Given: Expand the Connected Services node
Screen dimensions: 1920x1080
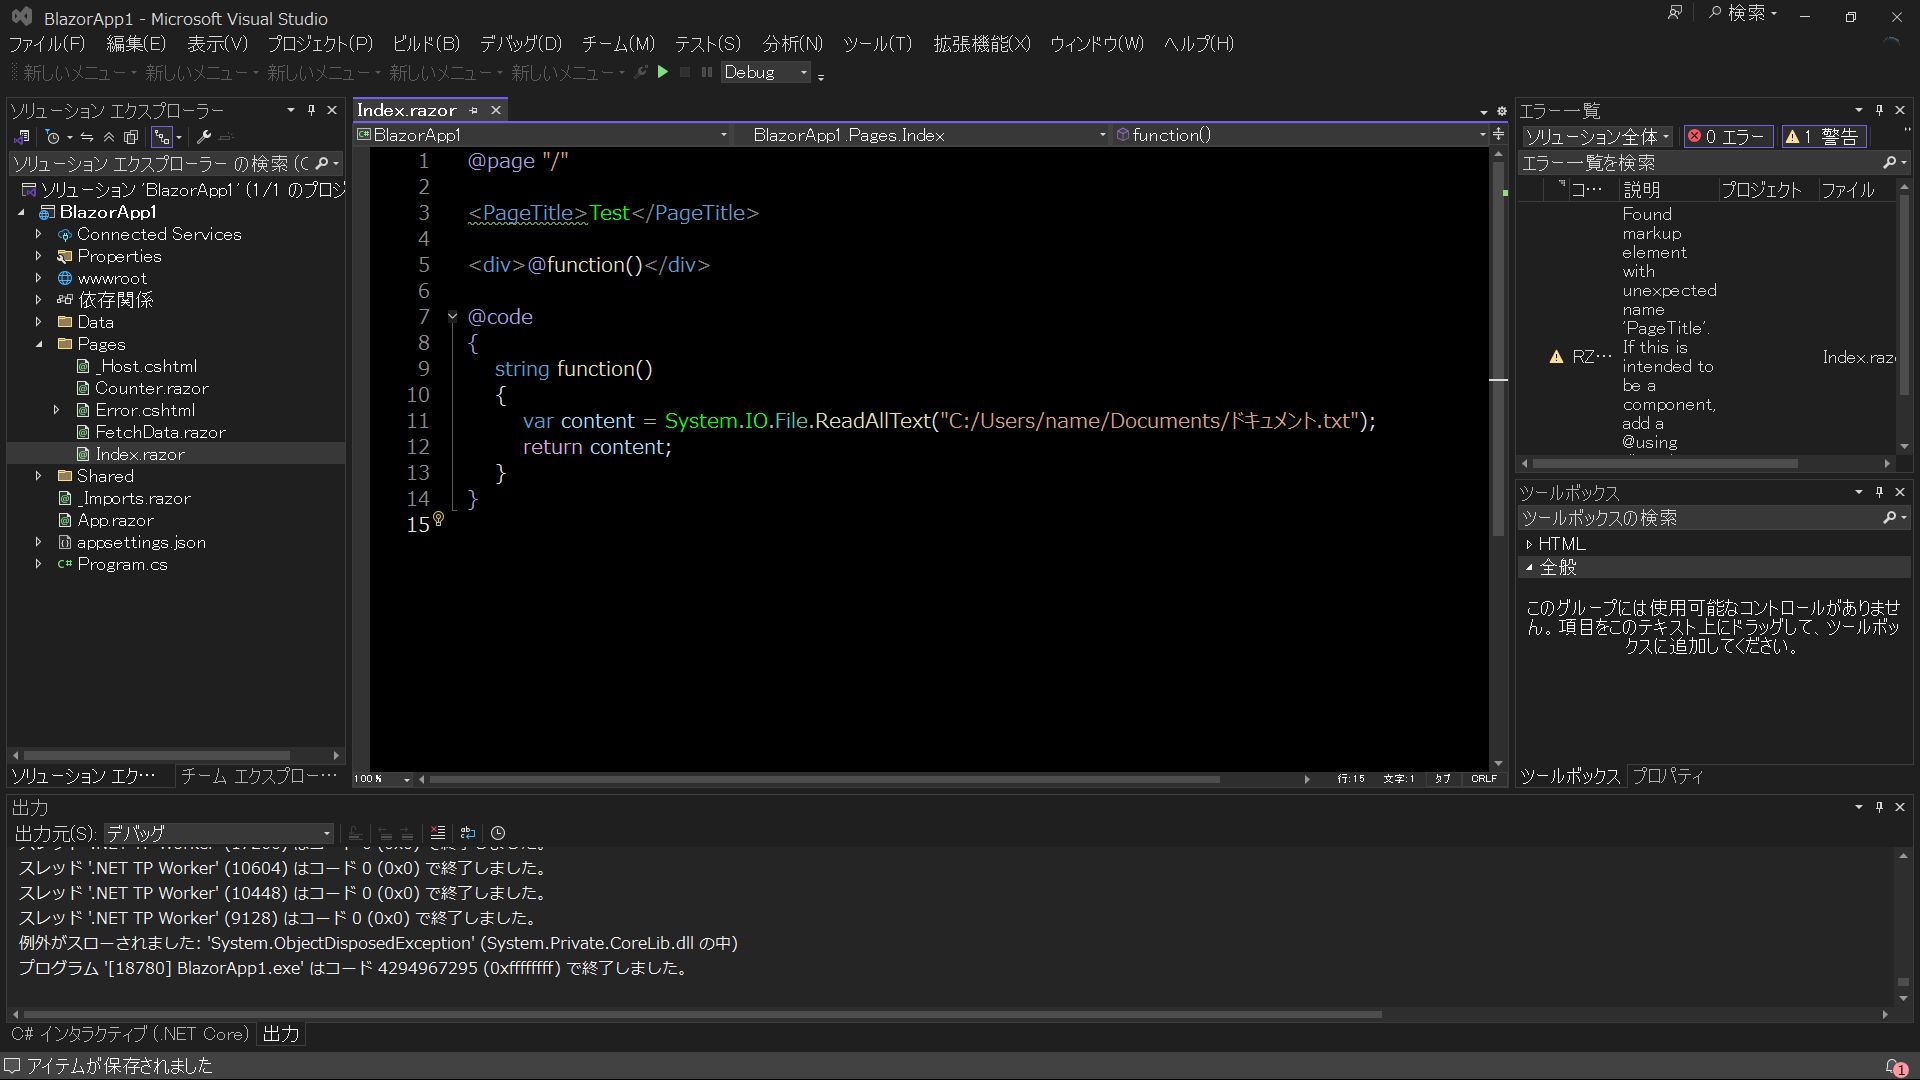Looking at the screenshot, I should (x=39, y=234).
